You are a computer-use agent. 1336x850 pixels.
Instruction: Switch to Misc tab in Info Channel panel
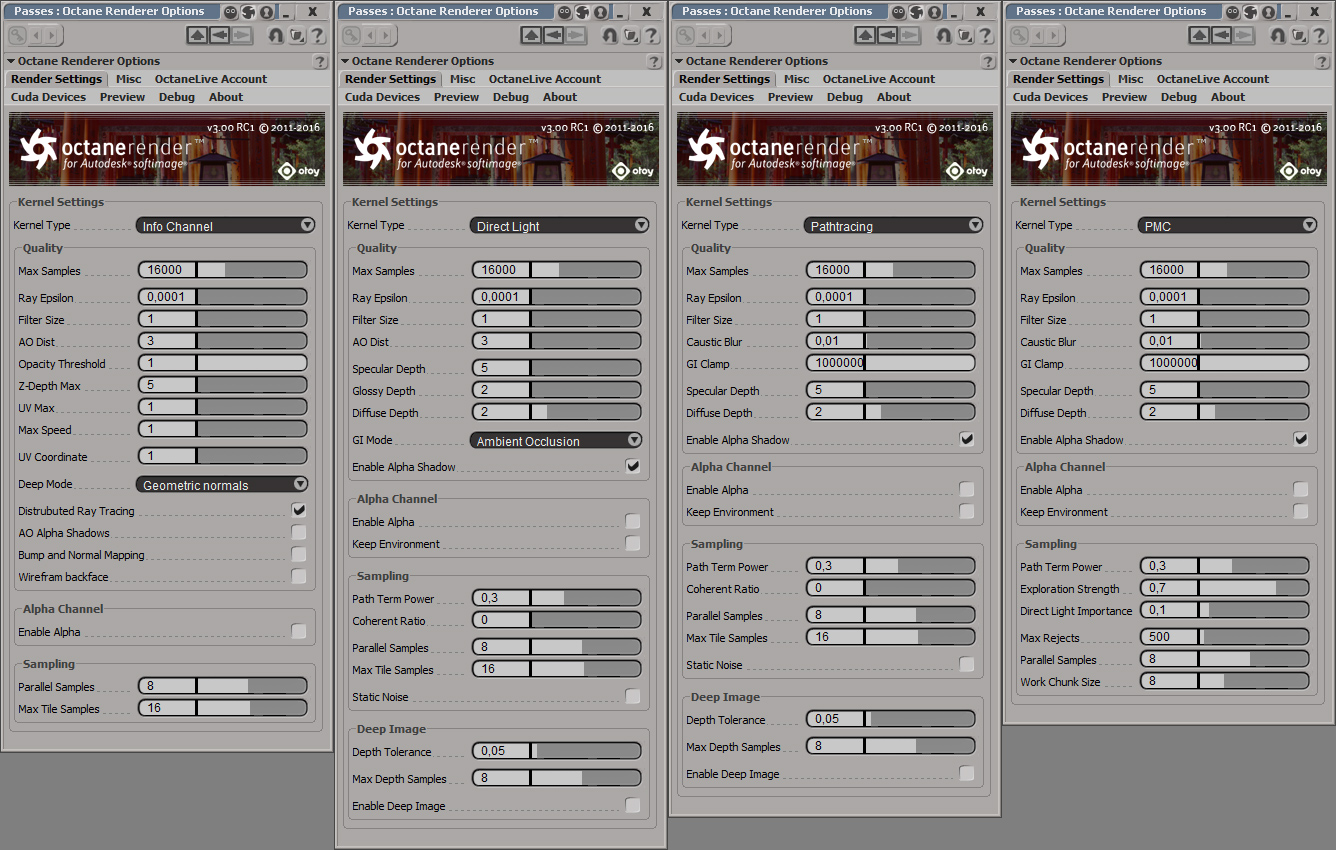pyautogui.click(x=129, y=79)
